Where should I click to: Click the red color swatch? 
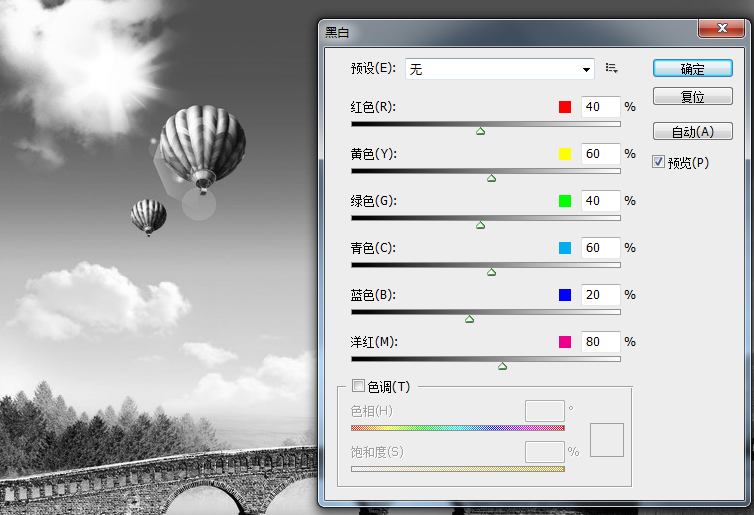click(x=565, y=107)
